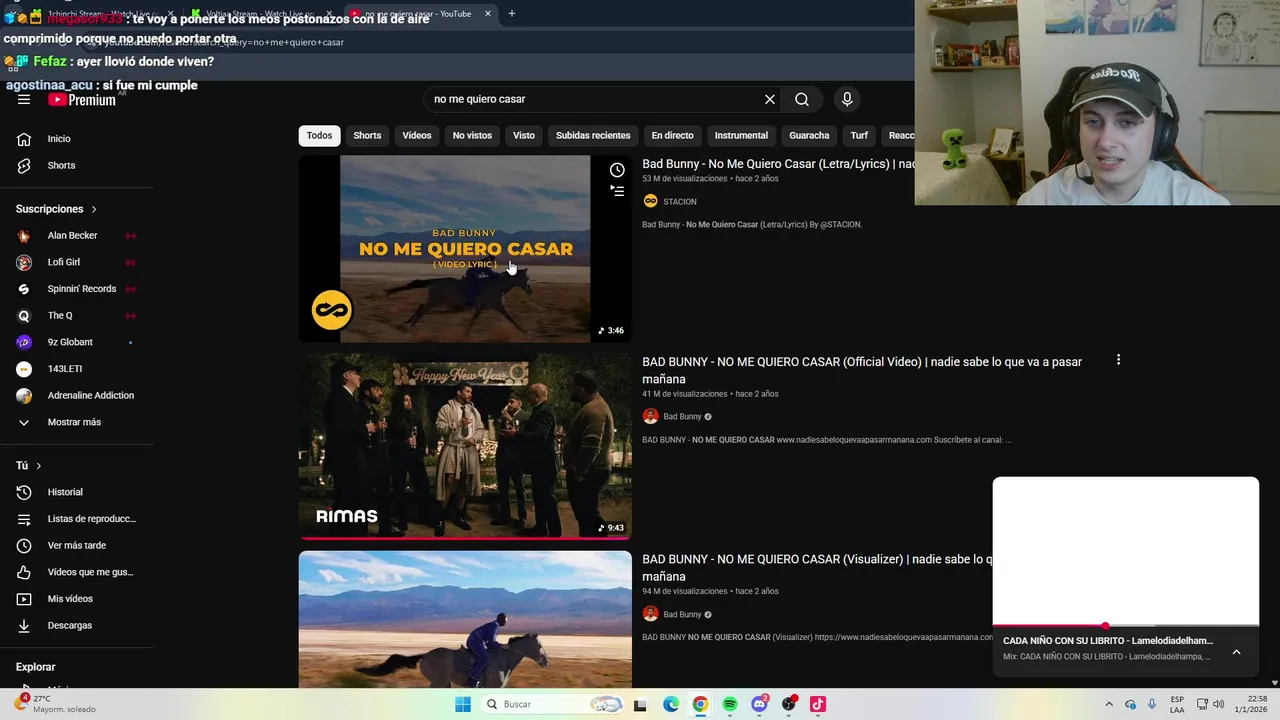Open Shorts in the sidebar
Viewport: 1280px width, 720px height.
coord(77,165)
